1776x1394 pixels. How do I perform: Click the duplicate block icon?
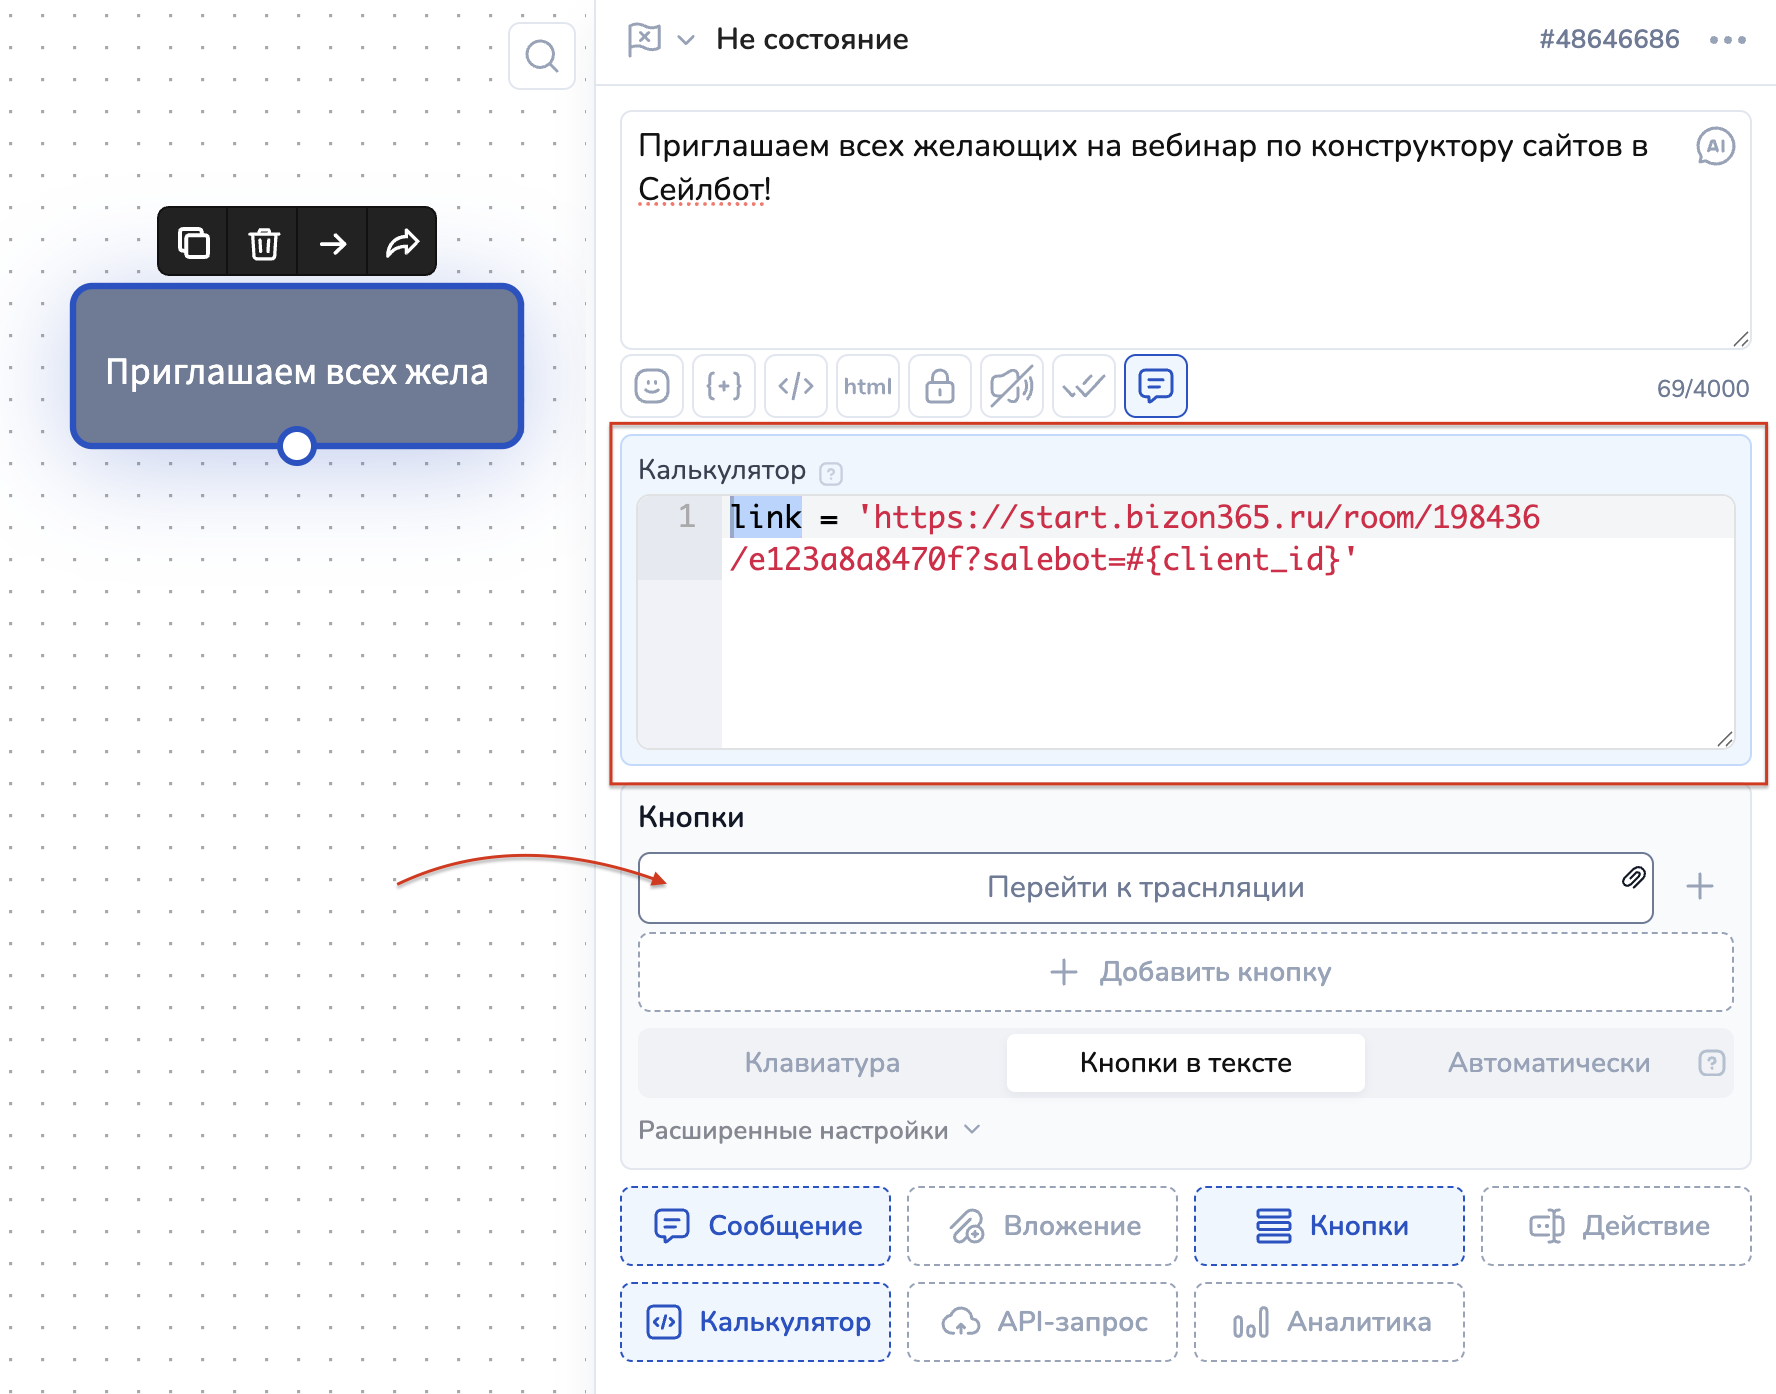(193, 243)
